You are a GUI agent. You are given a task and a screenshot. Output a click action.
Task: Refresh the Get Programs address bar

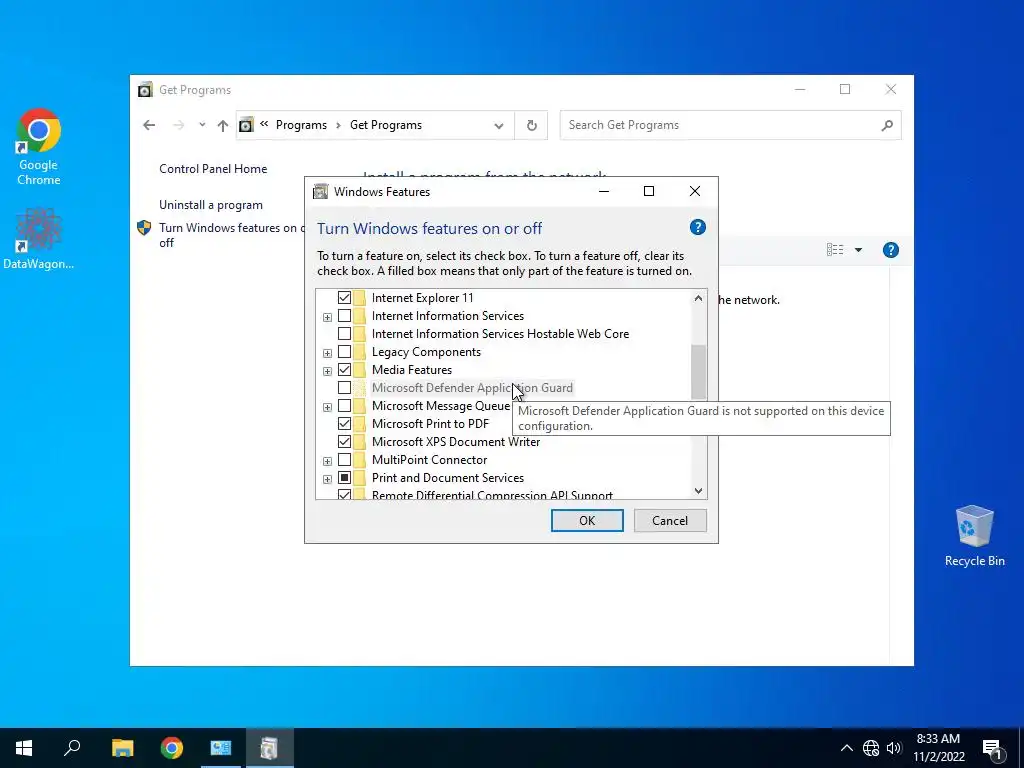pyautogui.click(x=532, y=125)
